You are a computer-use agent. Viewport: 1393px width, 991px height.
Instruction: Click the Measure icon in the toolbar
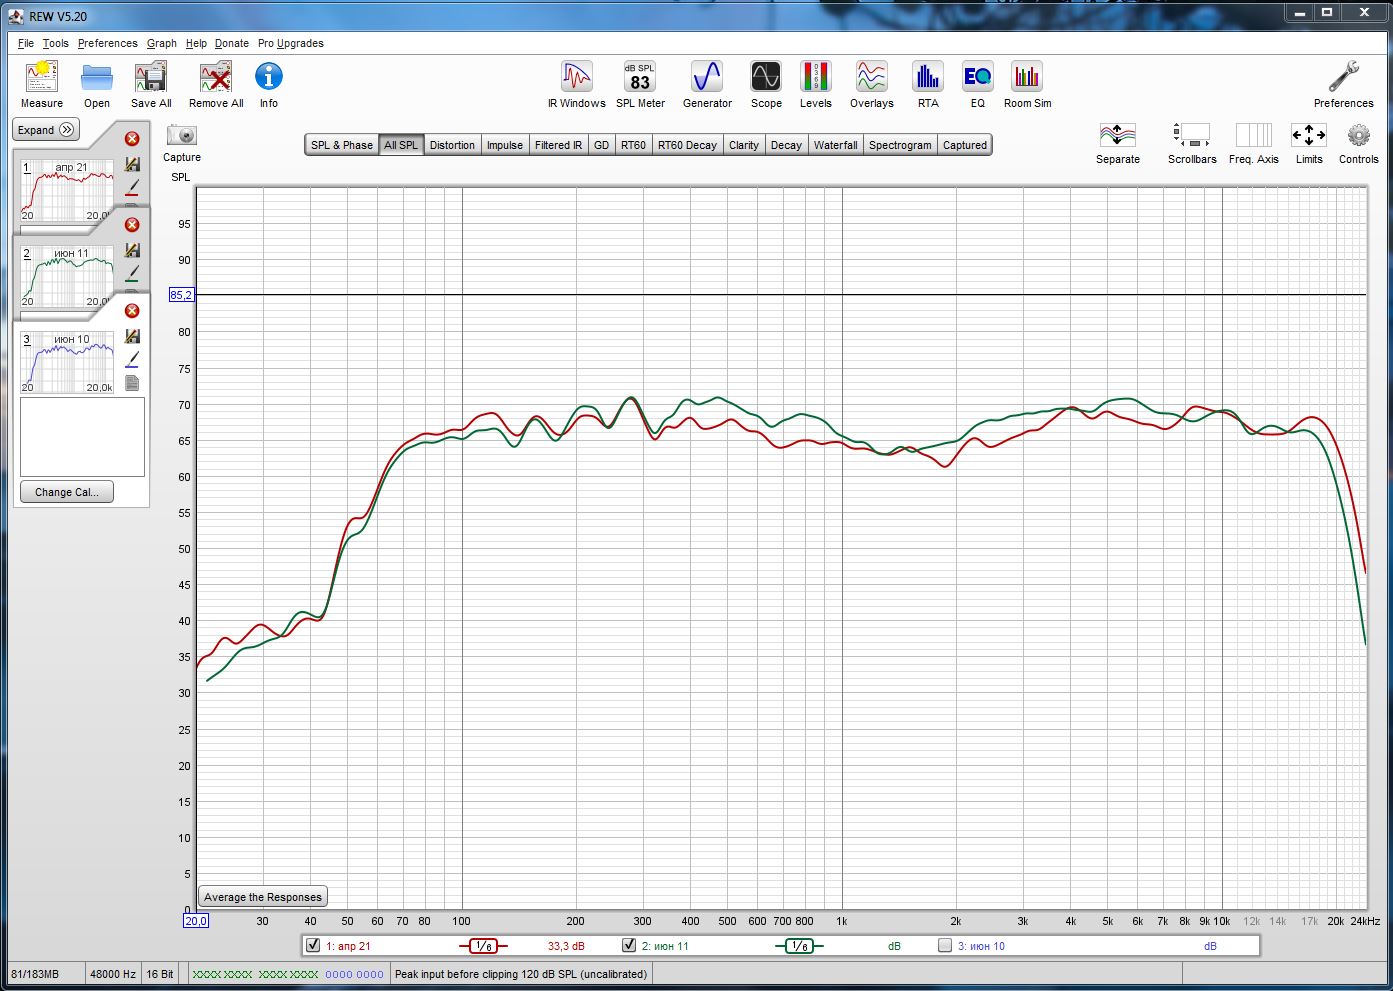coord(41,78)
